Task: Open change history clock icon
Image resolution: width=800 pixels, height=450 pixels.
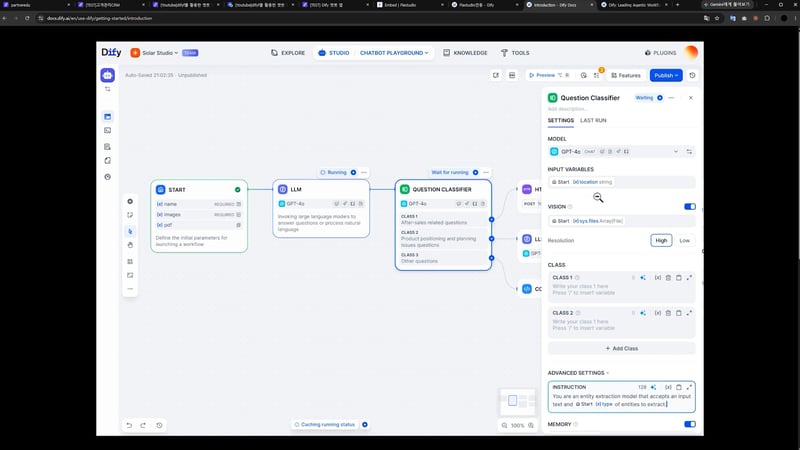Action: tap(159, 425)
